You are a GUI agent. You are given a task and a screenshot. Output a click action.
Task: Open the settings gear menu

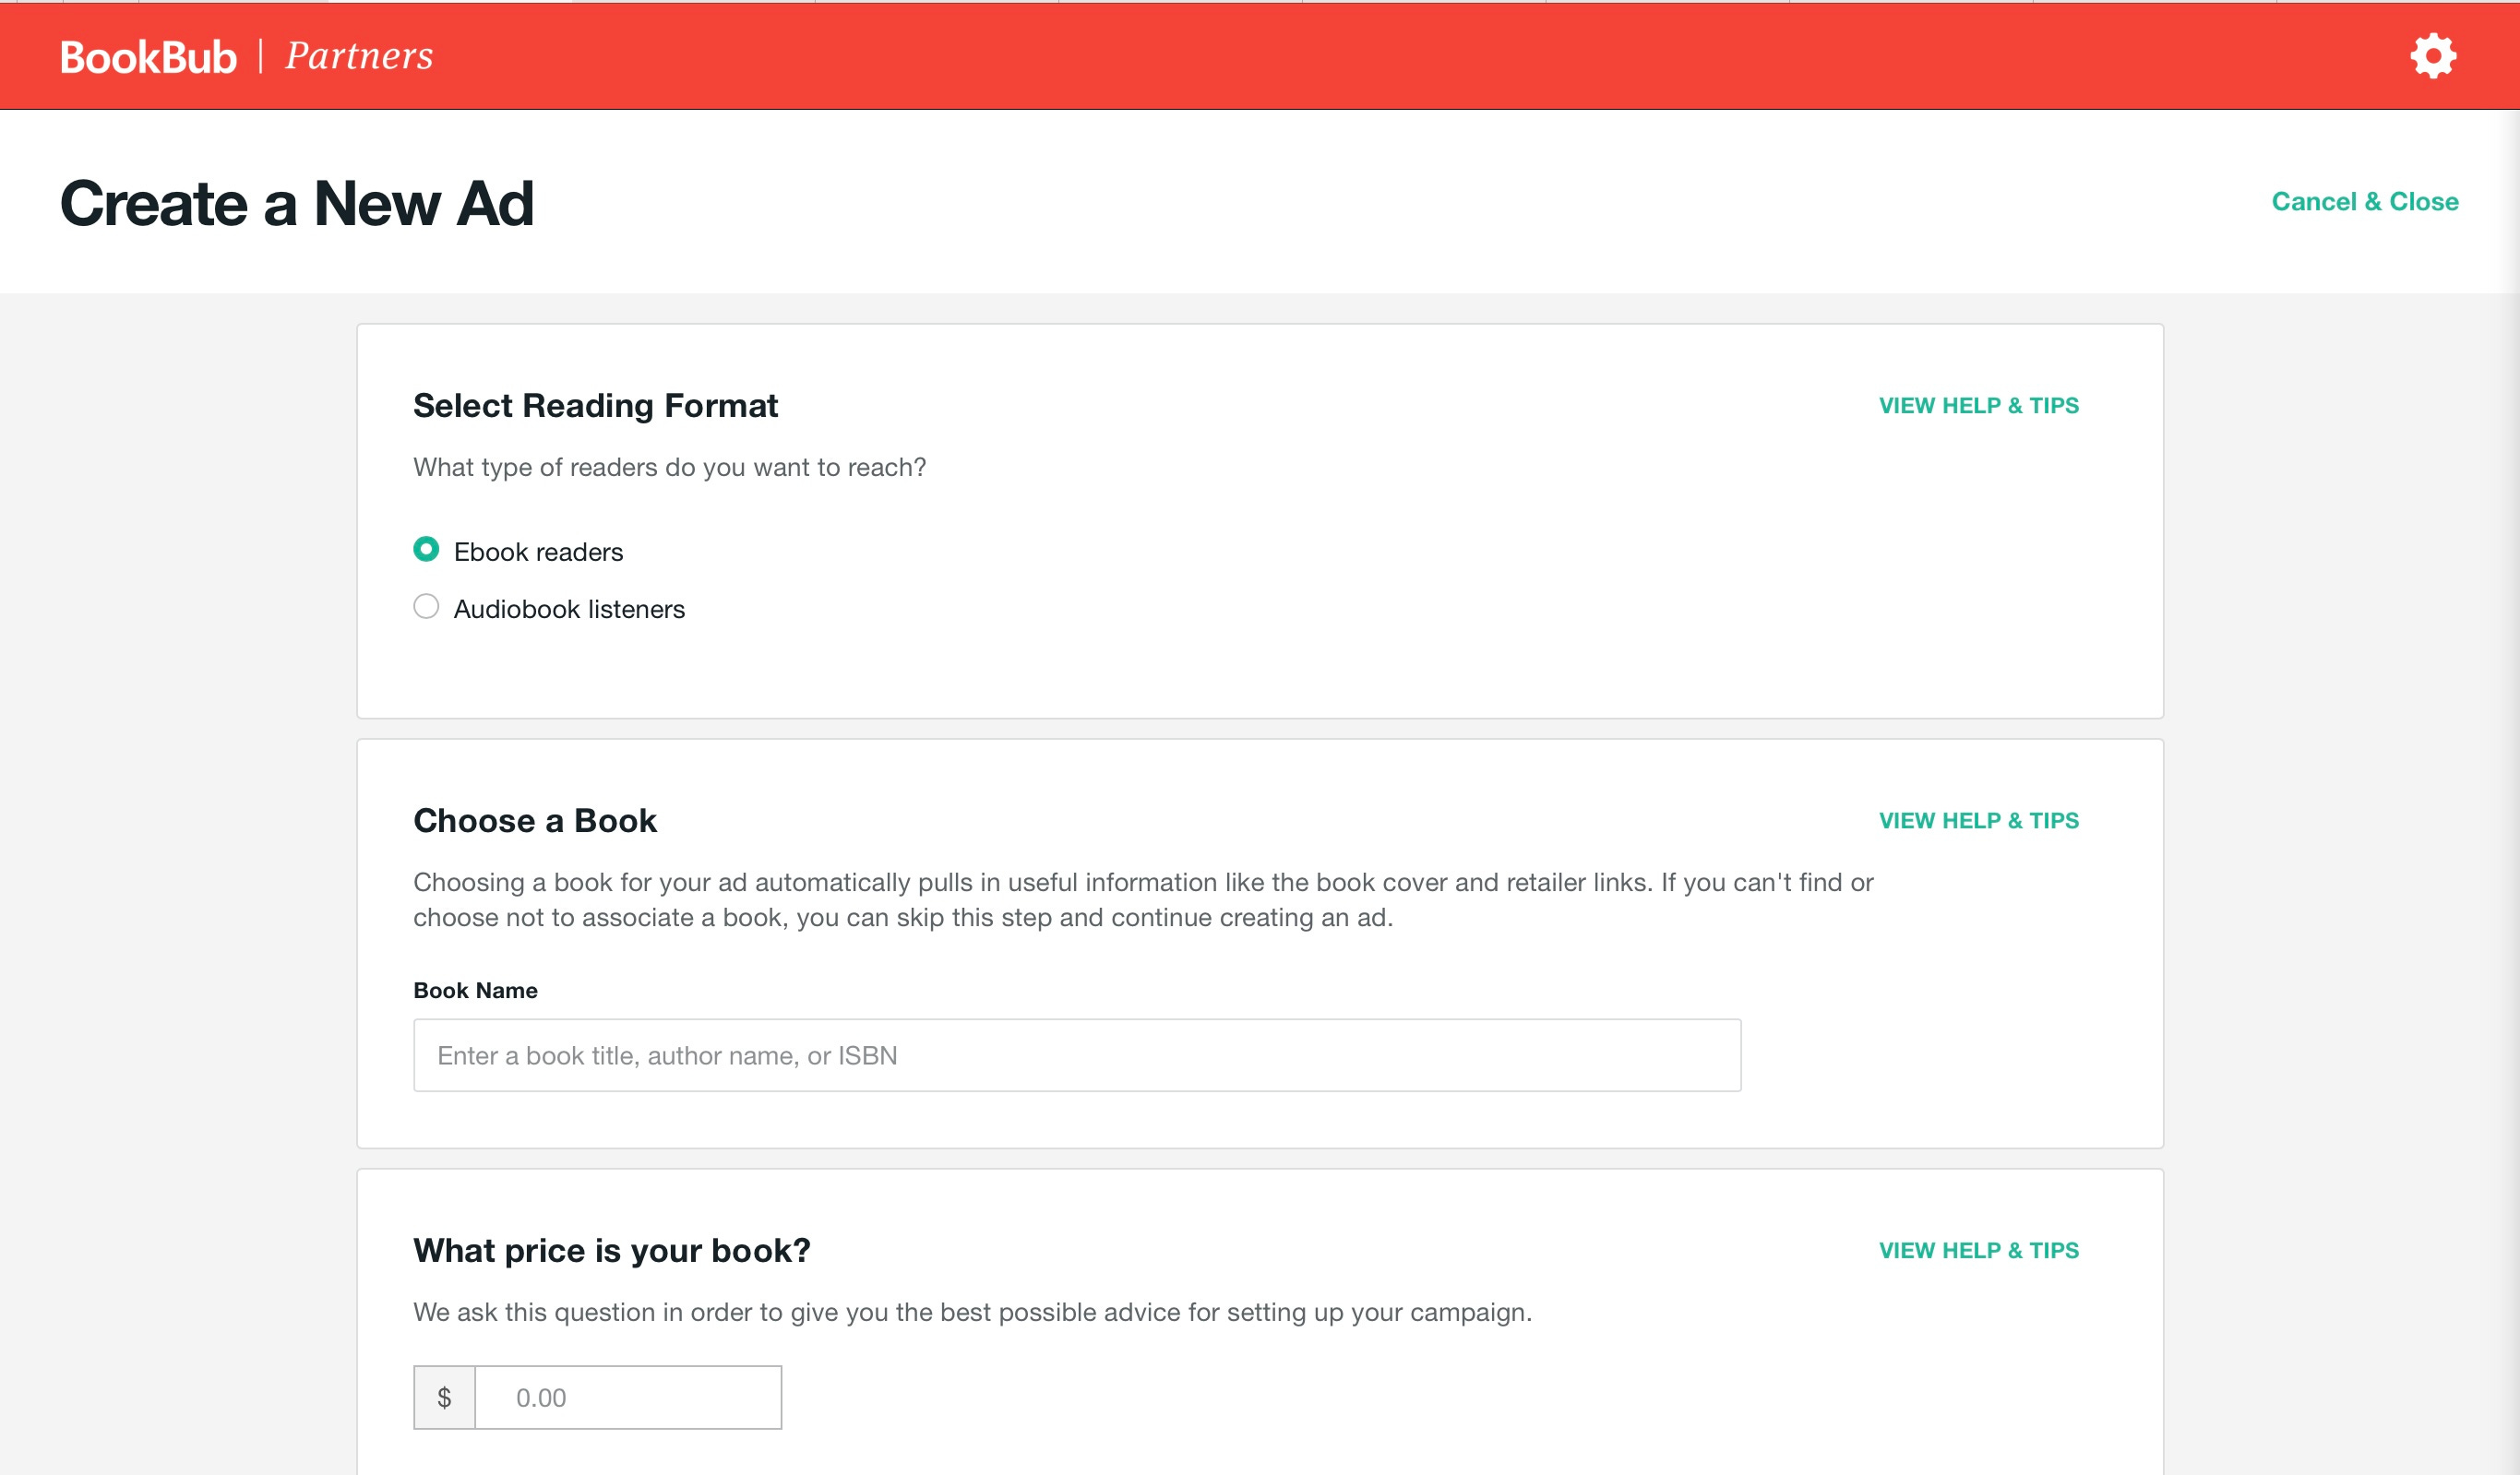pos(2432,56)
